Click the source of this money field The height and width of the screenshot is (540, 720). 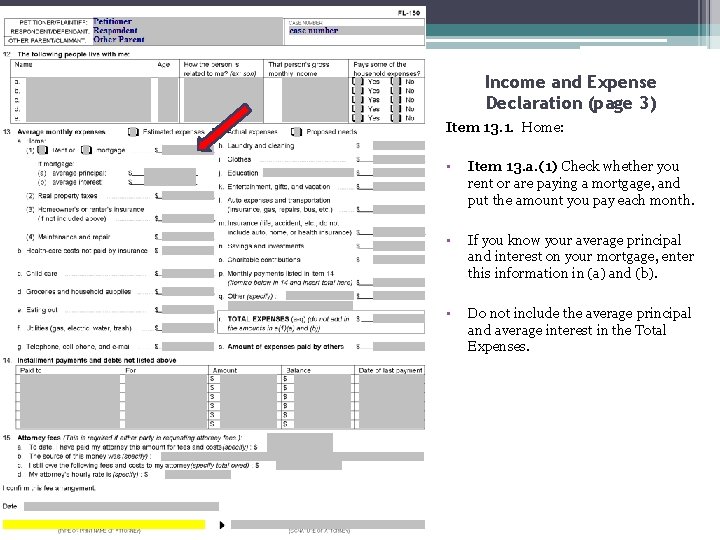[292, 456]
